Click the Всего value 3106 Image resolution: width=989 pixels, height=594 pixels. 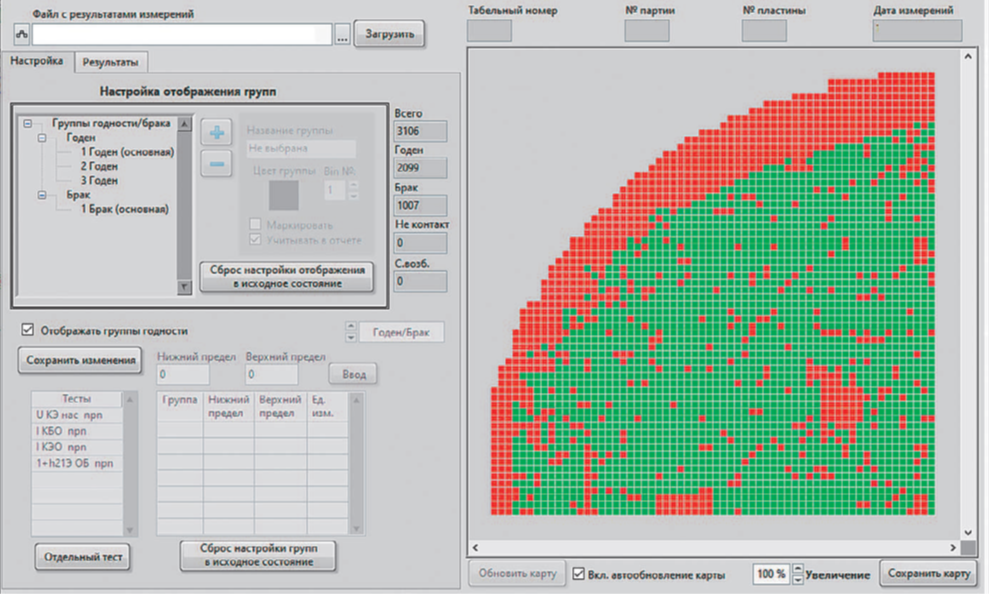coord(420,132)
